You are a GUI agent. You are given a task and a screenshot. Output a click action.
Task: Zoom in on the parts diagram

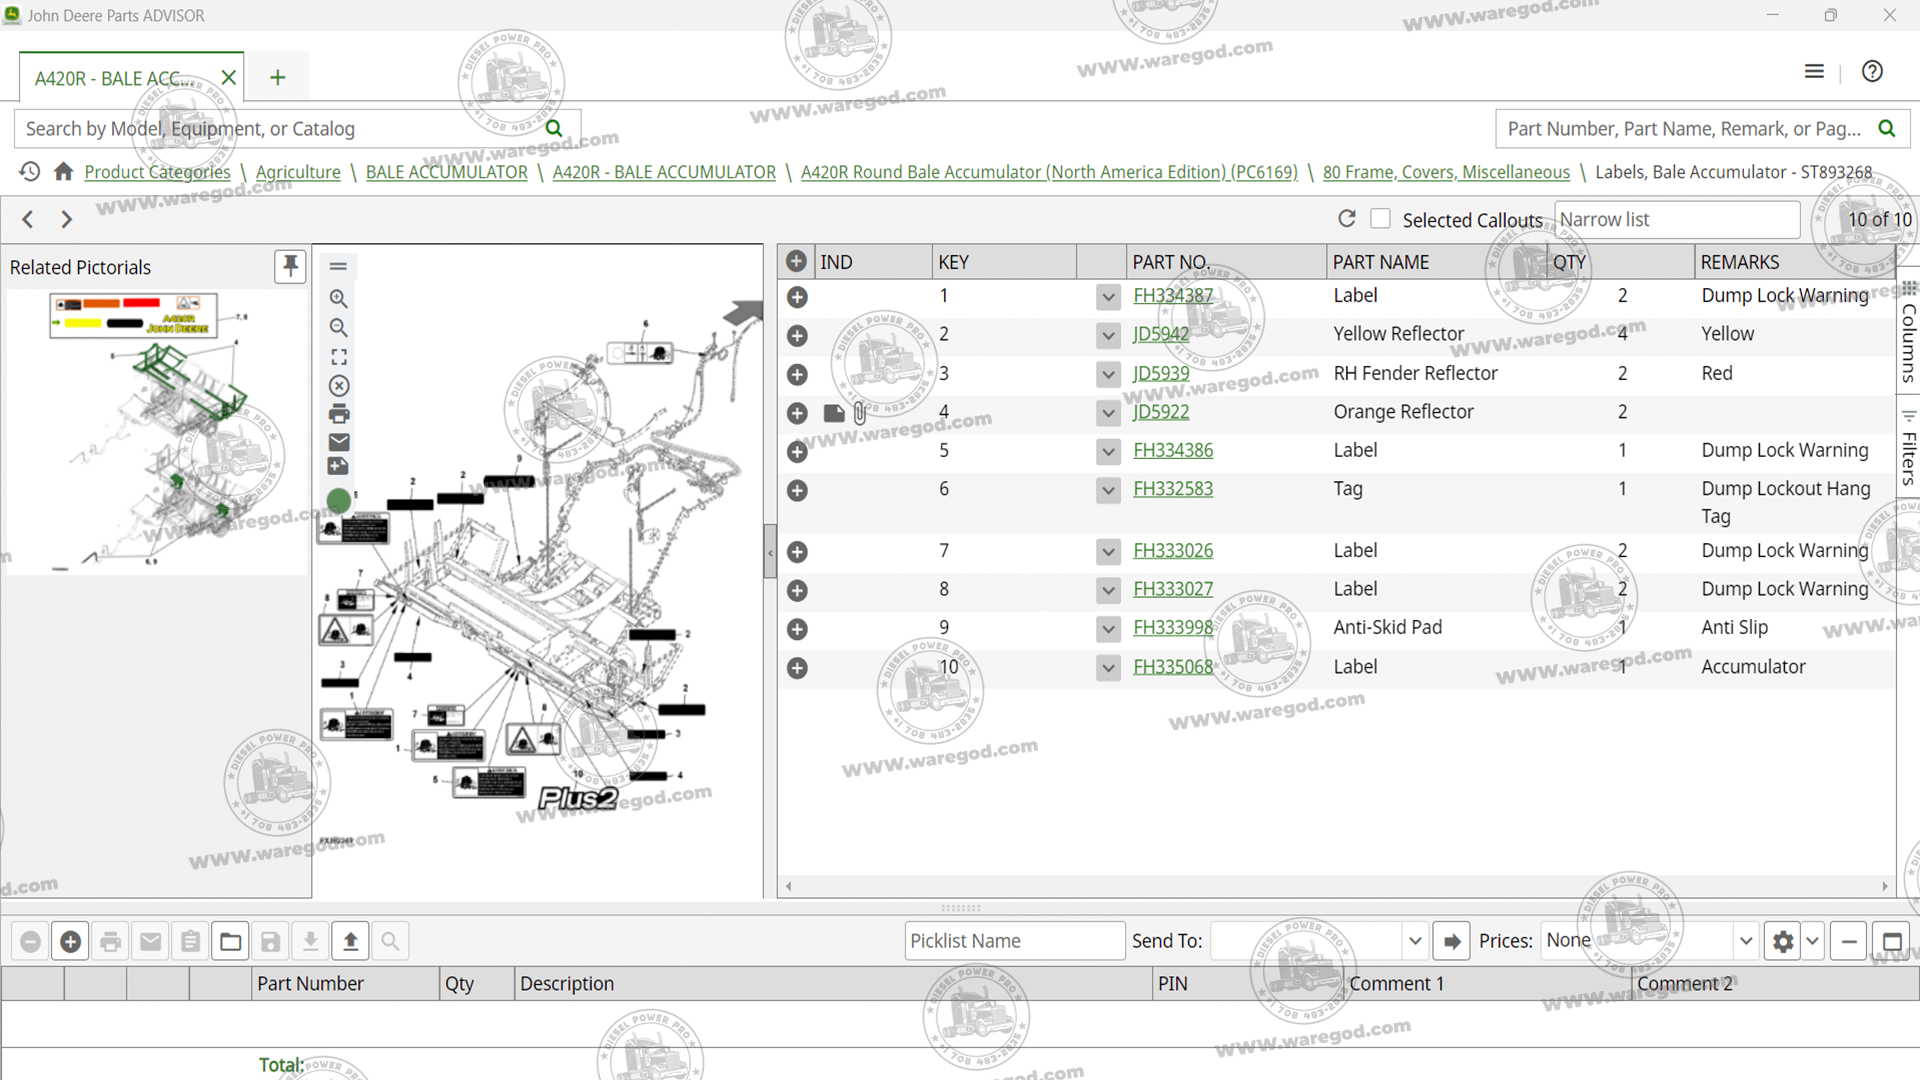click(338, 298)
